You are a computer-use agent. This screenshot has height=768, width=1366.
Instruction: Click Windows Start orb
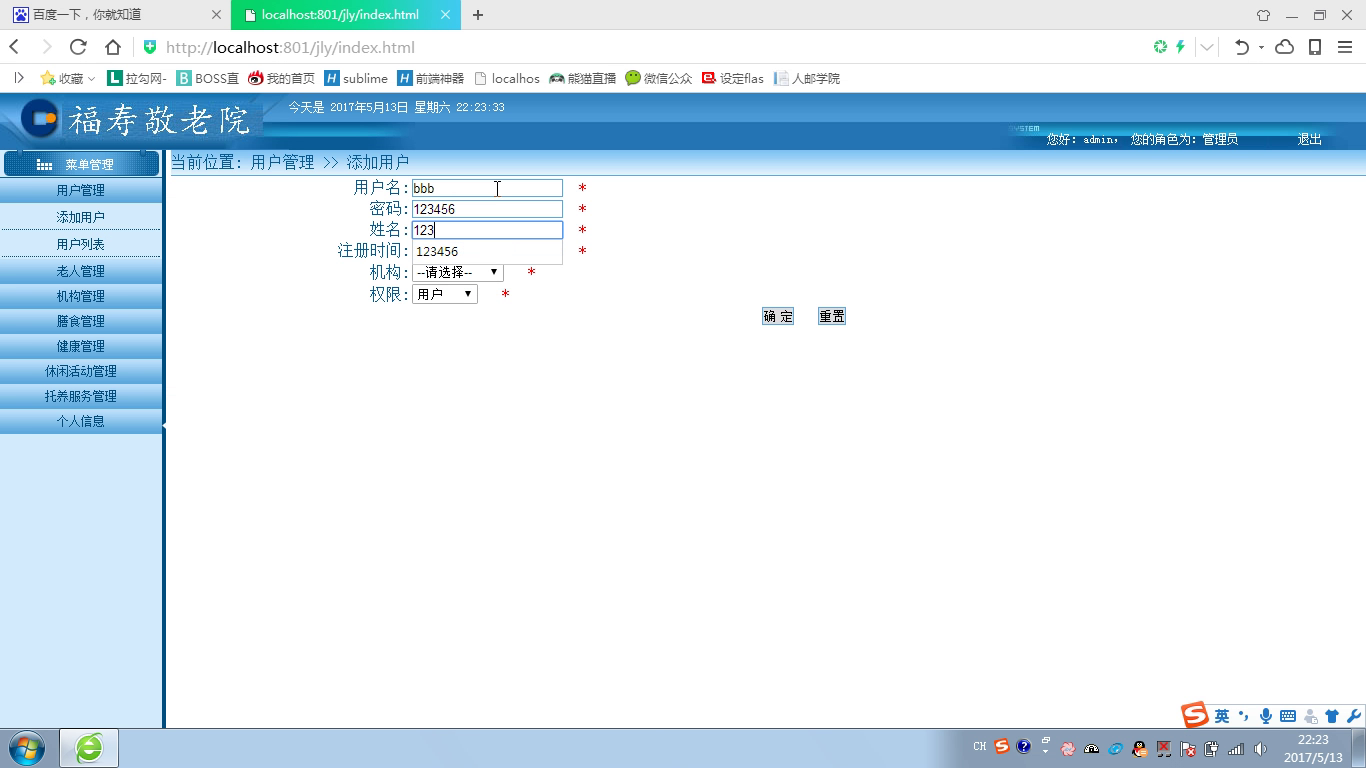pyautogui.click(x=26, y=748)
